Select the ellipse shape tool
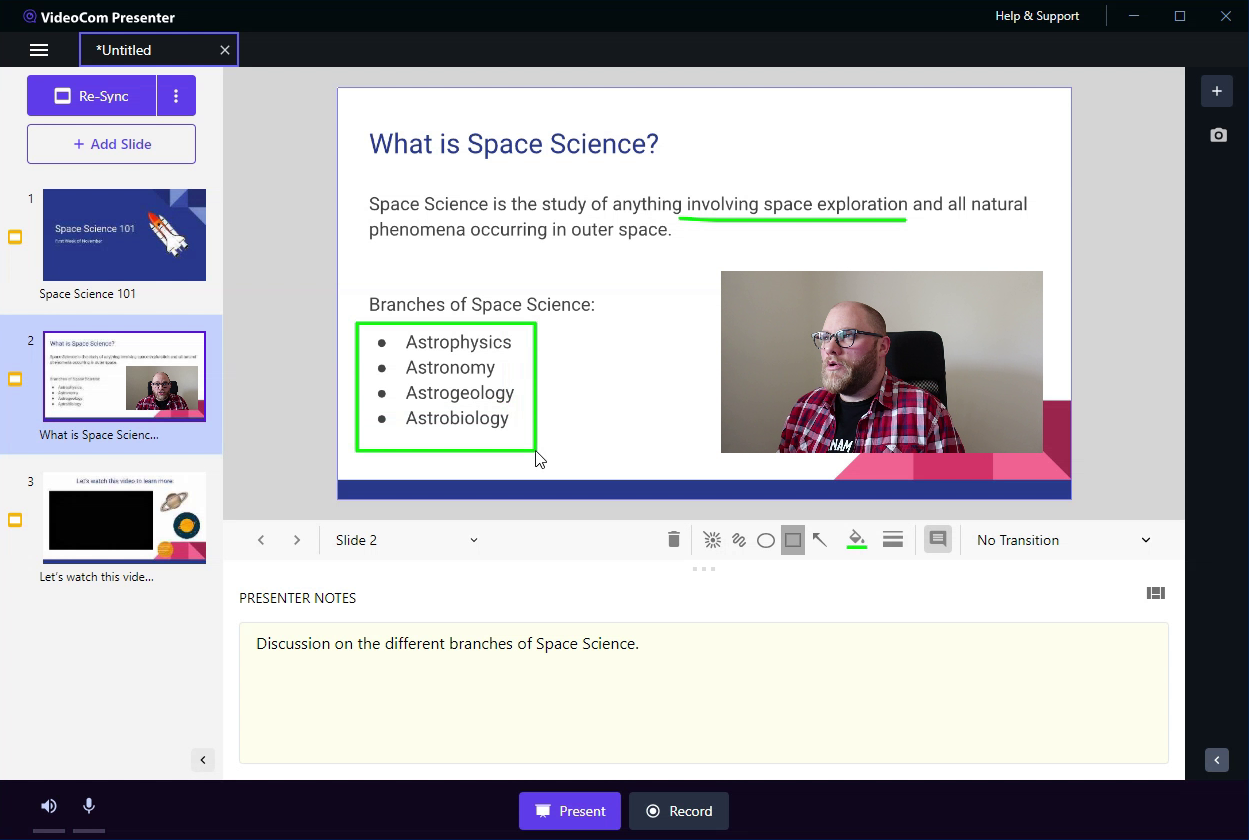1249x840 pixels. coord(766,540)
